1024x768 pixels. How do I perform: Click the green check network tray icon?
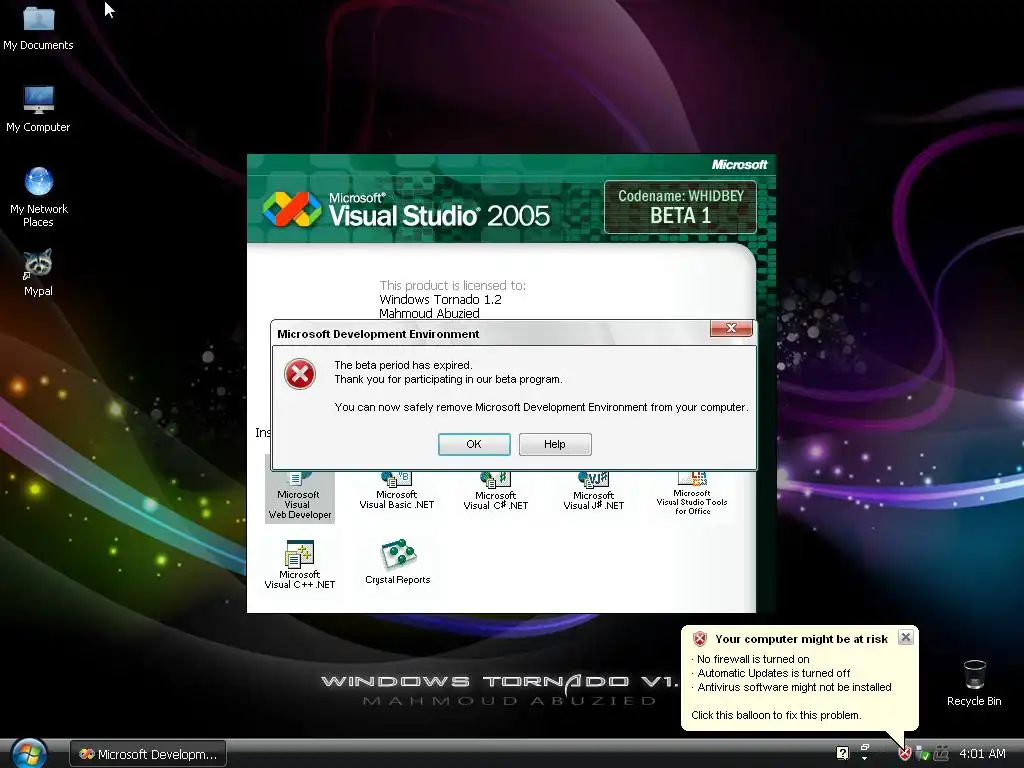(923, 754)
